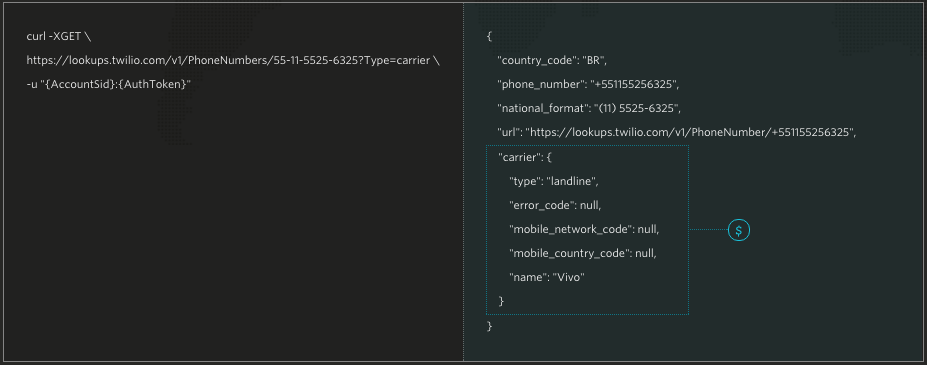Click the opening brace of JSON response
Viewport: 927px width, 365px height.
point(490,37)
